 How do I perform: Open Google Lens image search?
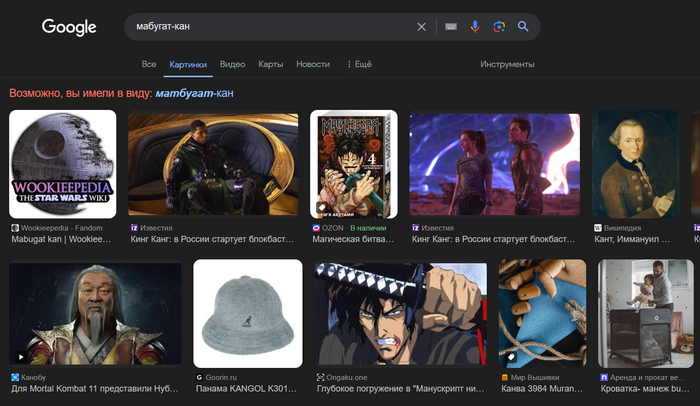point(499,27)
